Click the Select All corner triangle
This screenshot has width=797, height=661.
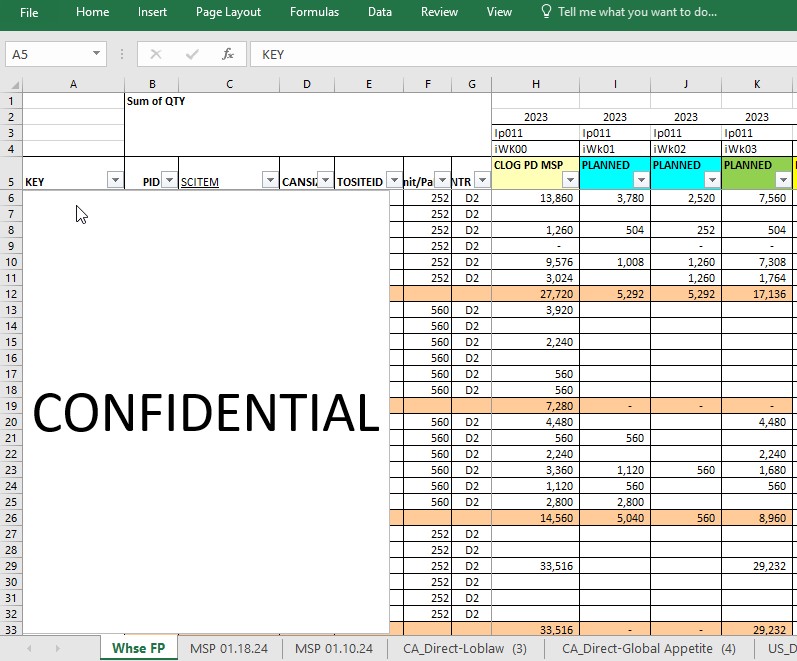(x=15, y=84)
